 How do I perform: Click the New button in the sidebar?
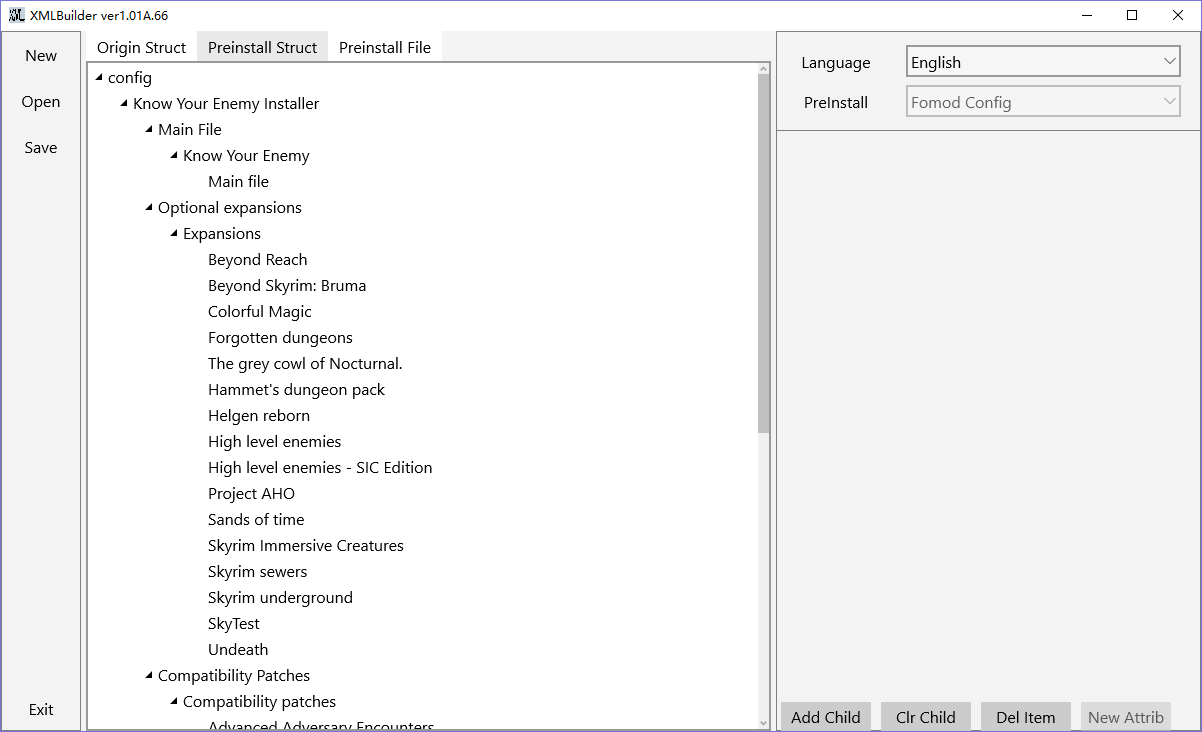[41, 56]
